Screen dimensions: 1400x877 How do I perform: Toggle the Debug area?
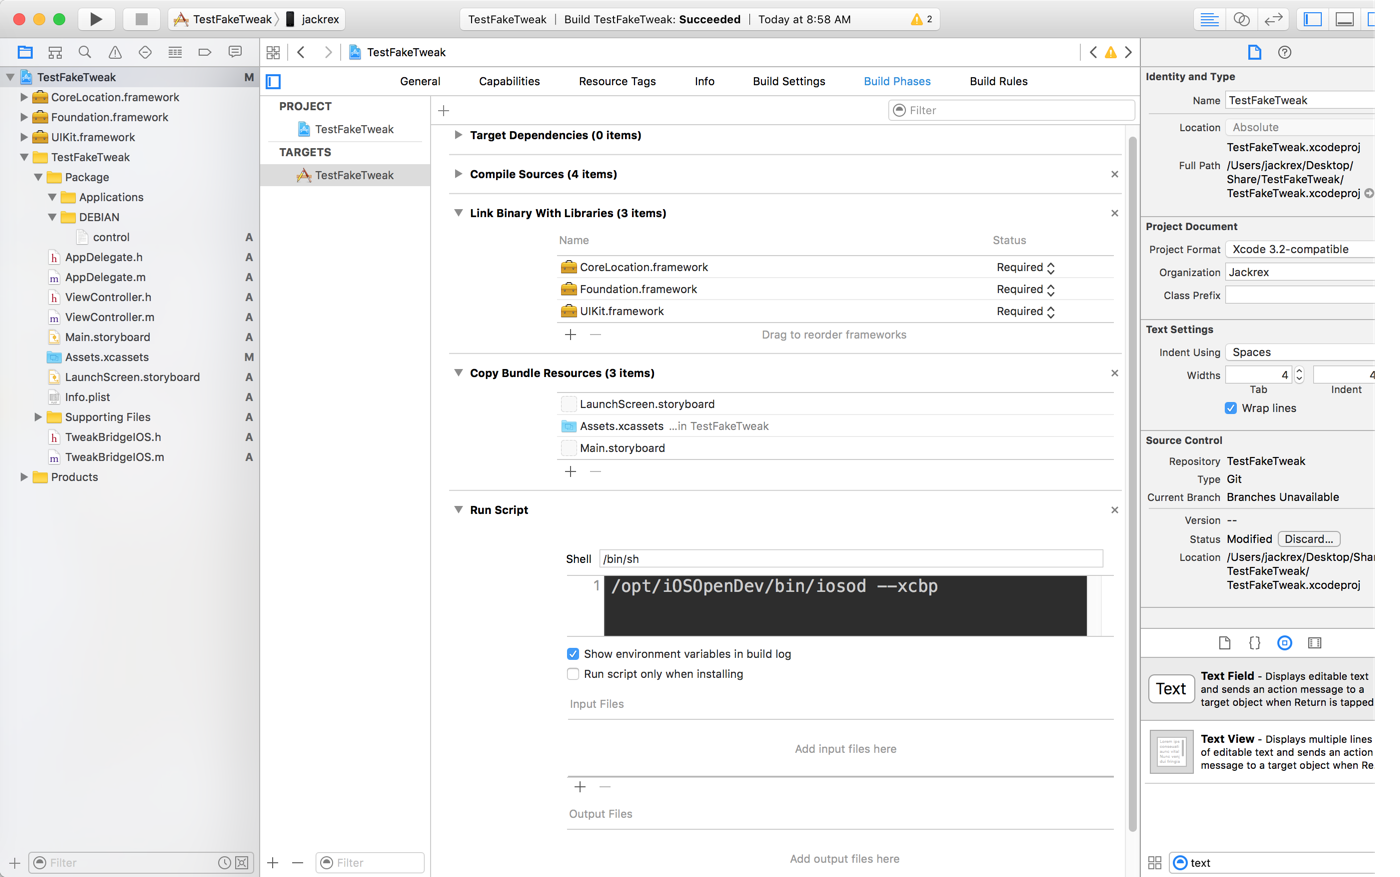click(x=1345, y=19)
